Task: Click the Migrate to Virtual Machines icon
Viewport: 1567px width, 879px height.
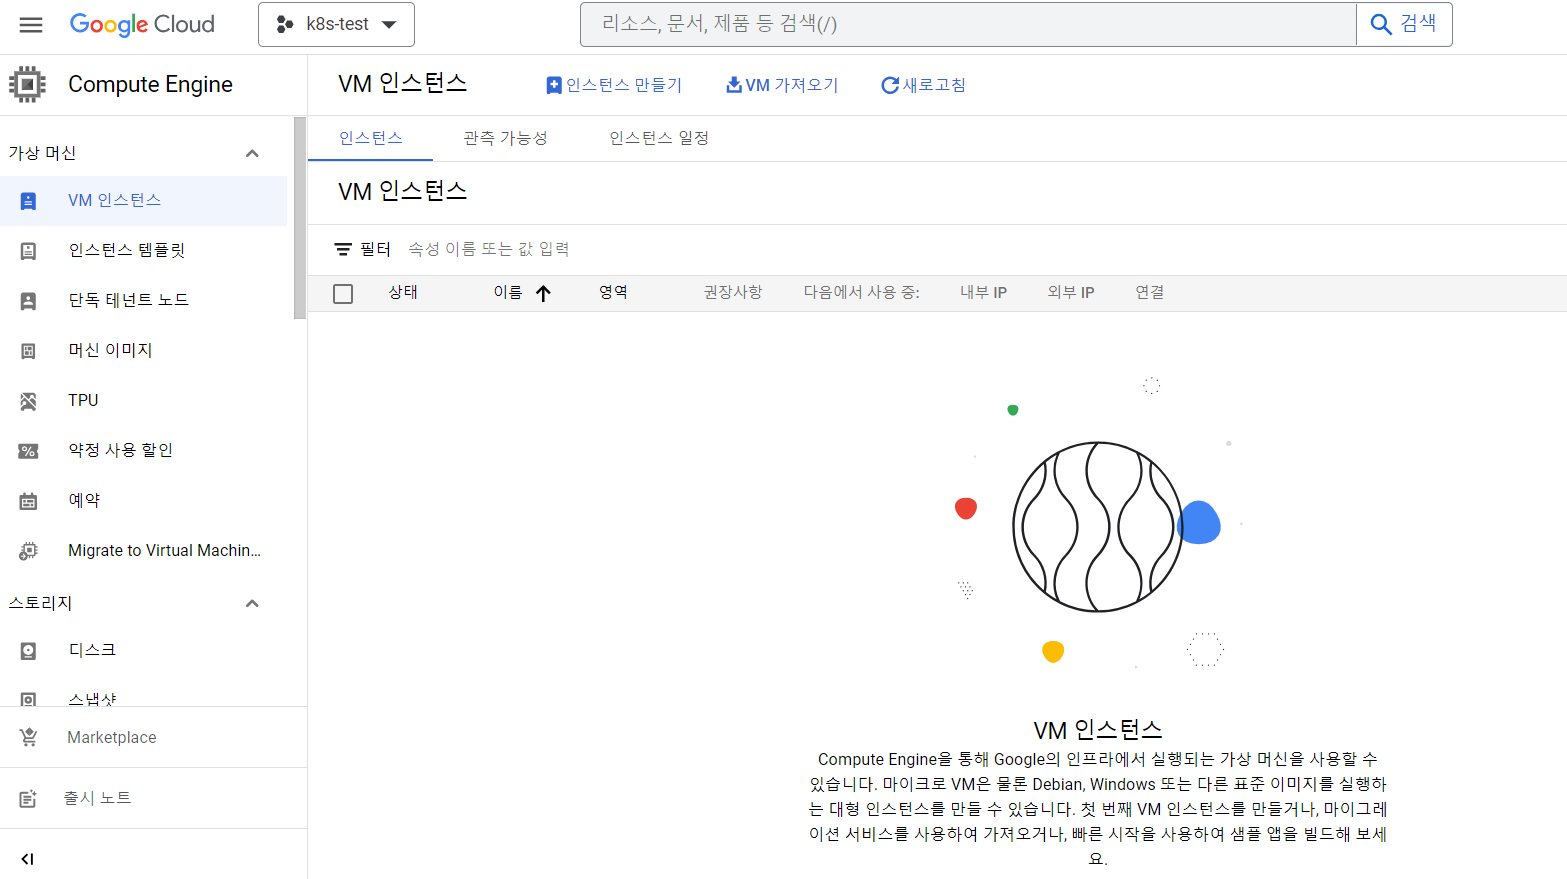Action: pos(28,551)
